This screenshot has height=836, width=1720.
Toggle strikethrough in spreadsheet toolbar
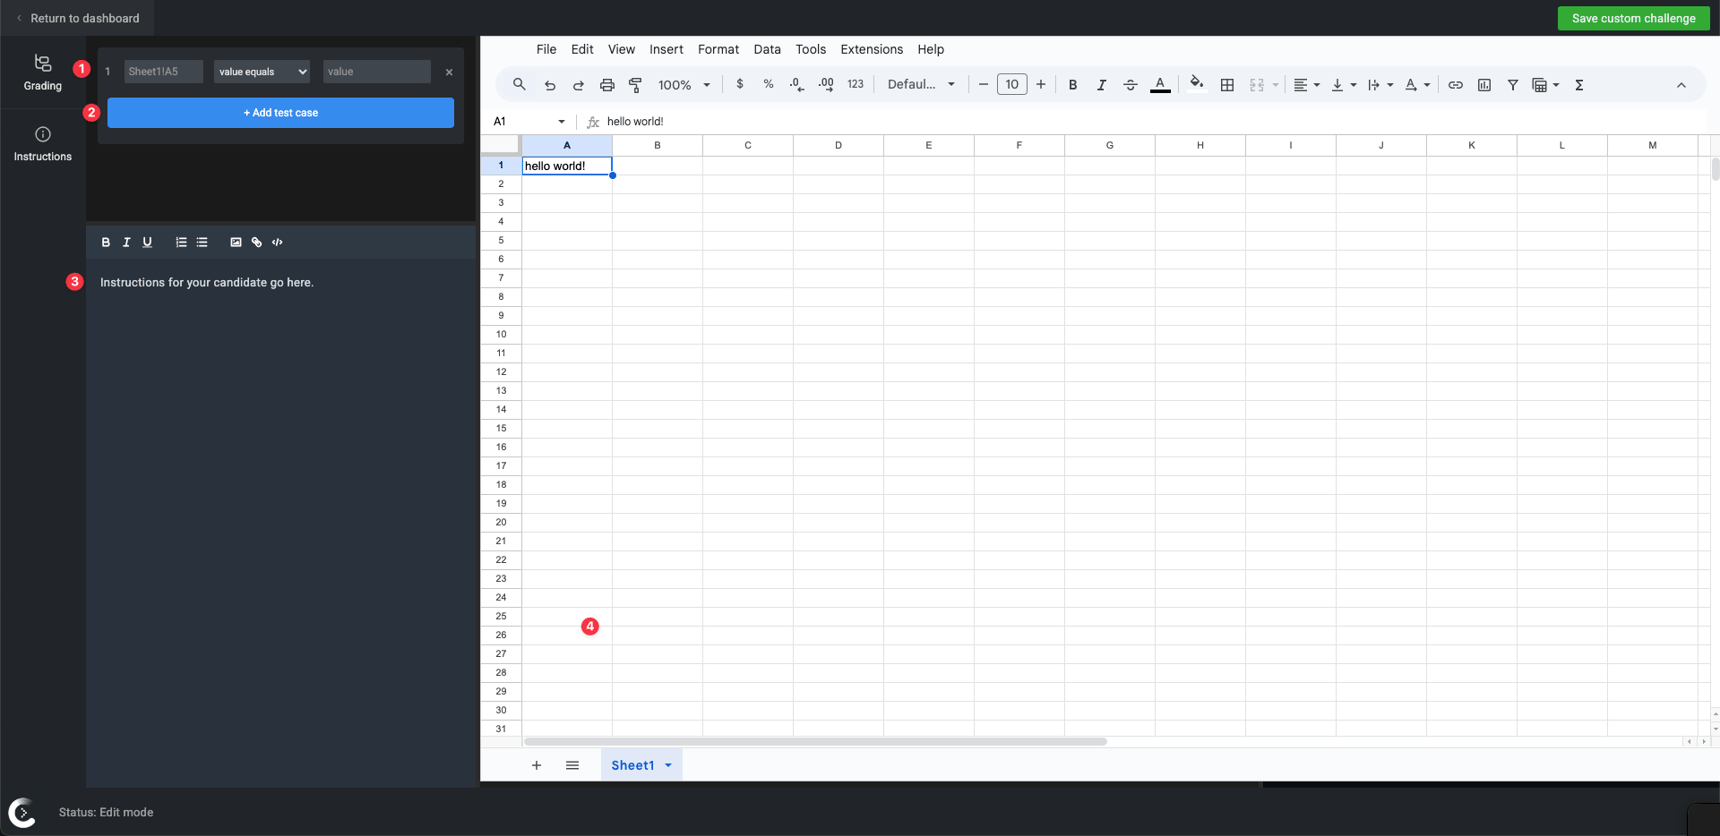pyautogui.click(x=1130, y=85)
